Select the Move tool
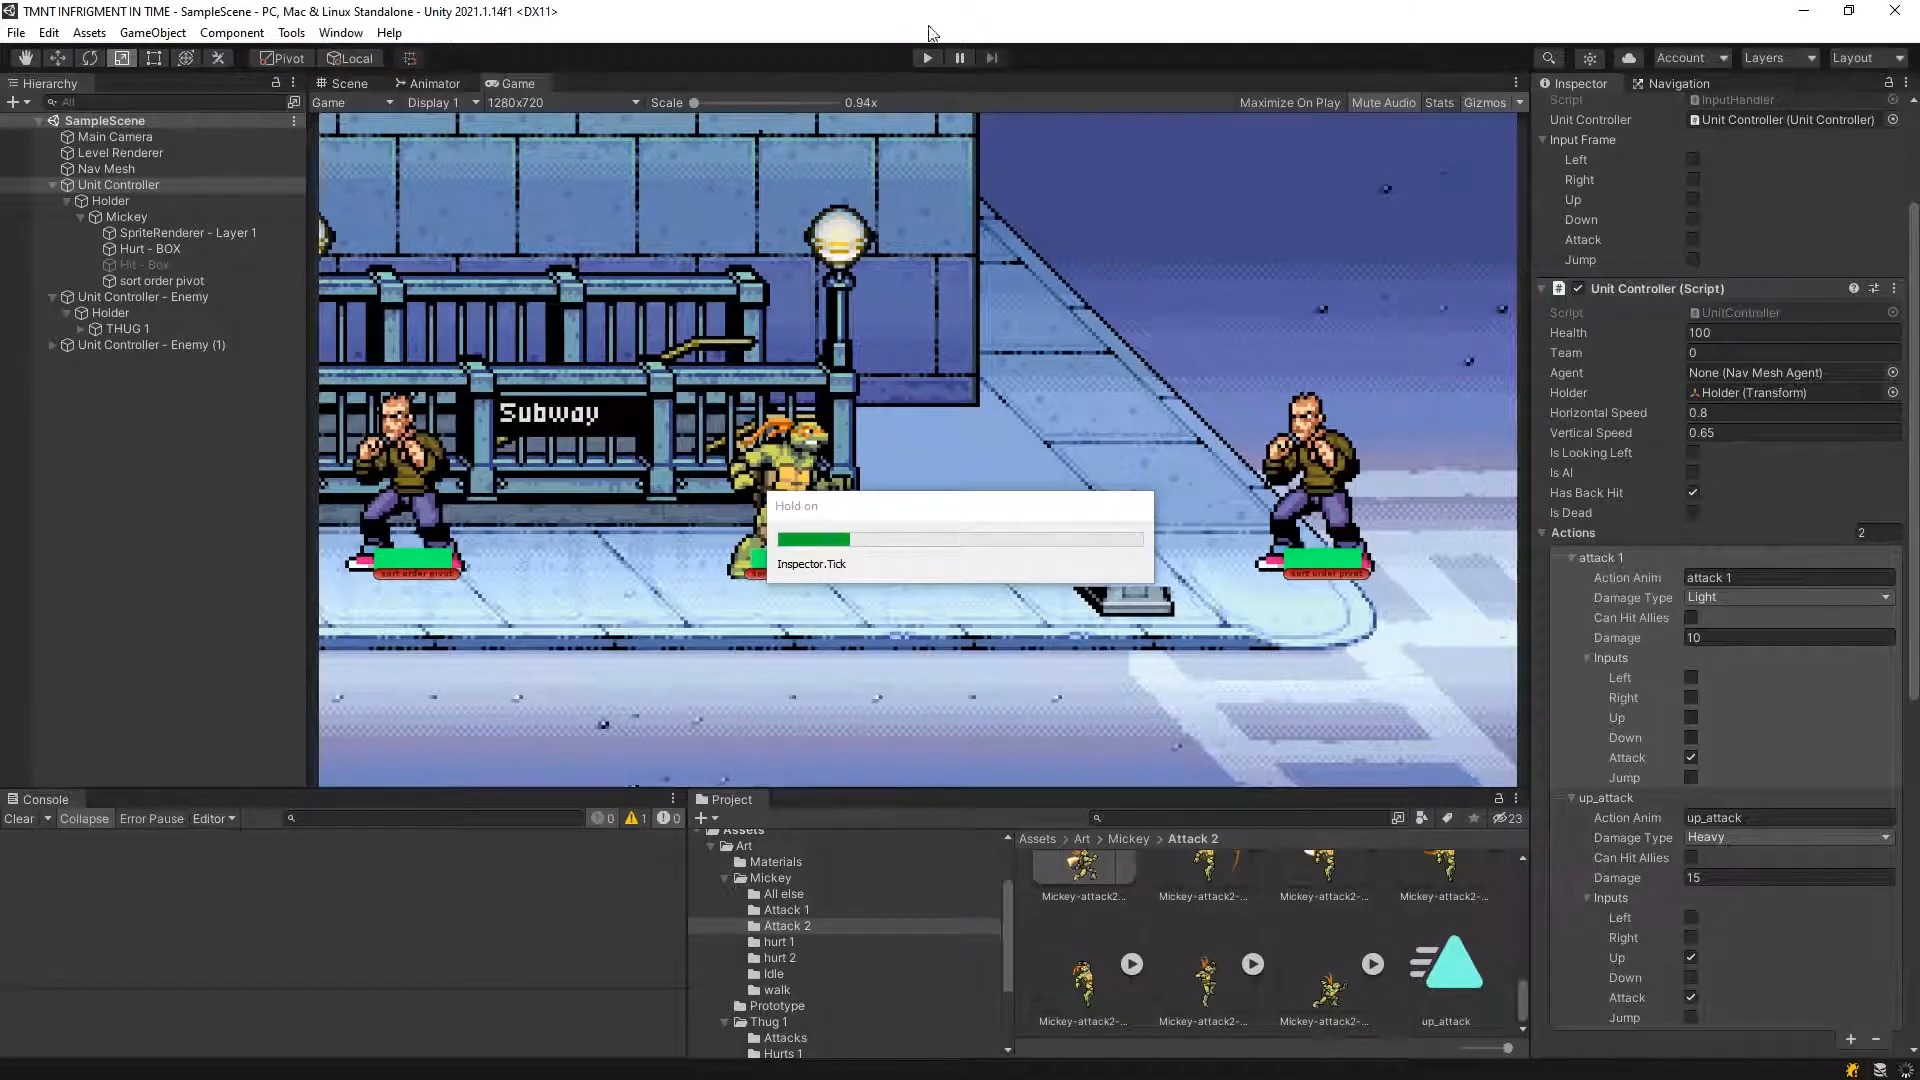This screenshot has height=1080, width=1920. click(58, 58)
